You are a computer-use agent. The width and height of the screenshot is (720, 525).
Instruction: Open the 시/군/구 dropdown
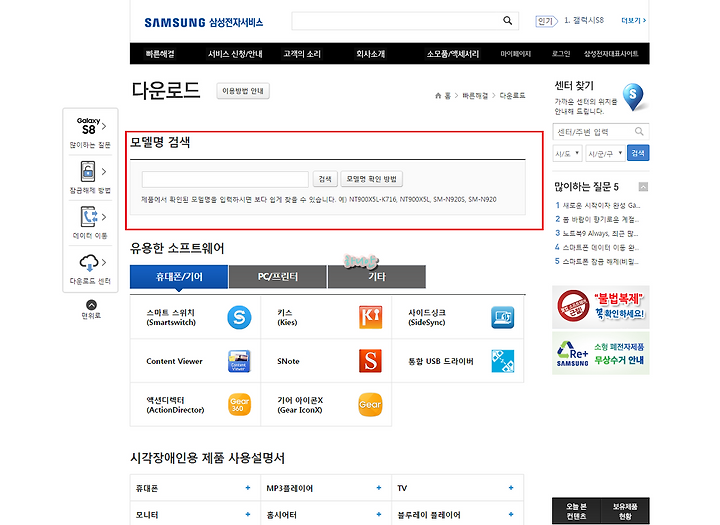[605, 153]
